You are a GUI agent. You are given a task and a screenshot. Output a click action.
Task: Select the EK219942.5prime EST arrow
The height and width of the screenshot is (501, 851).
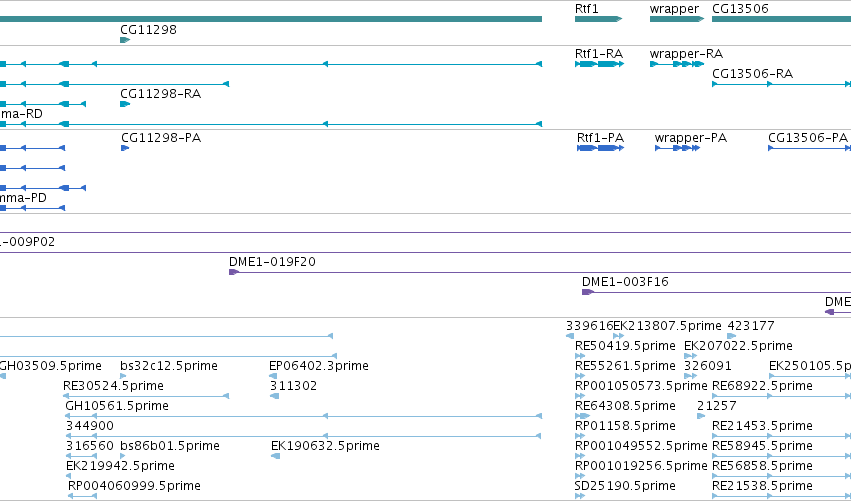pos(68,476)
